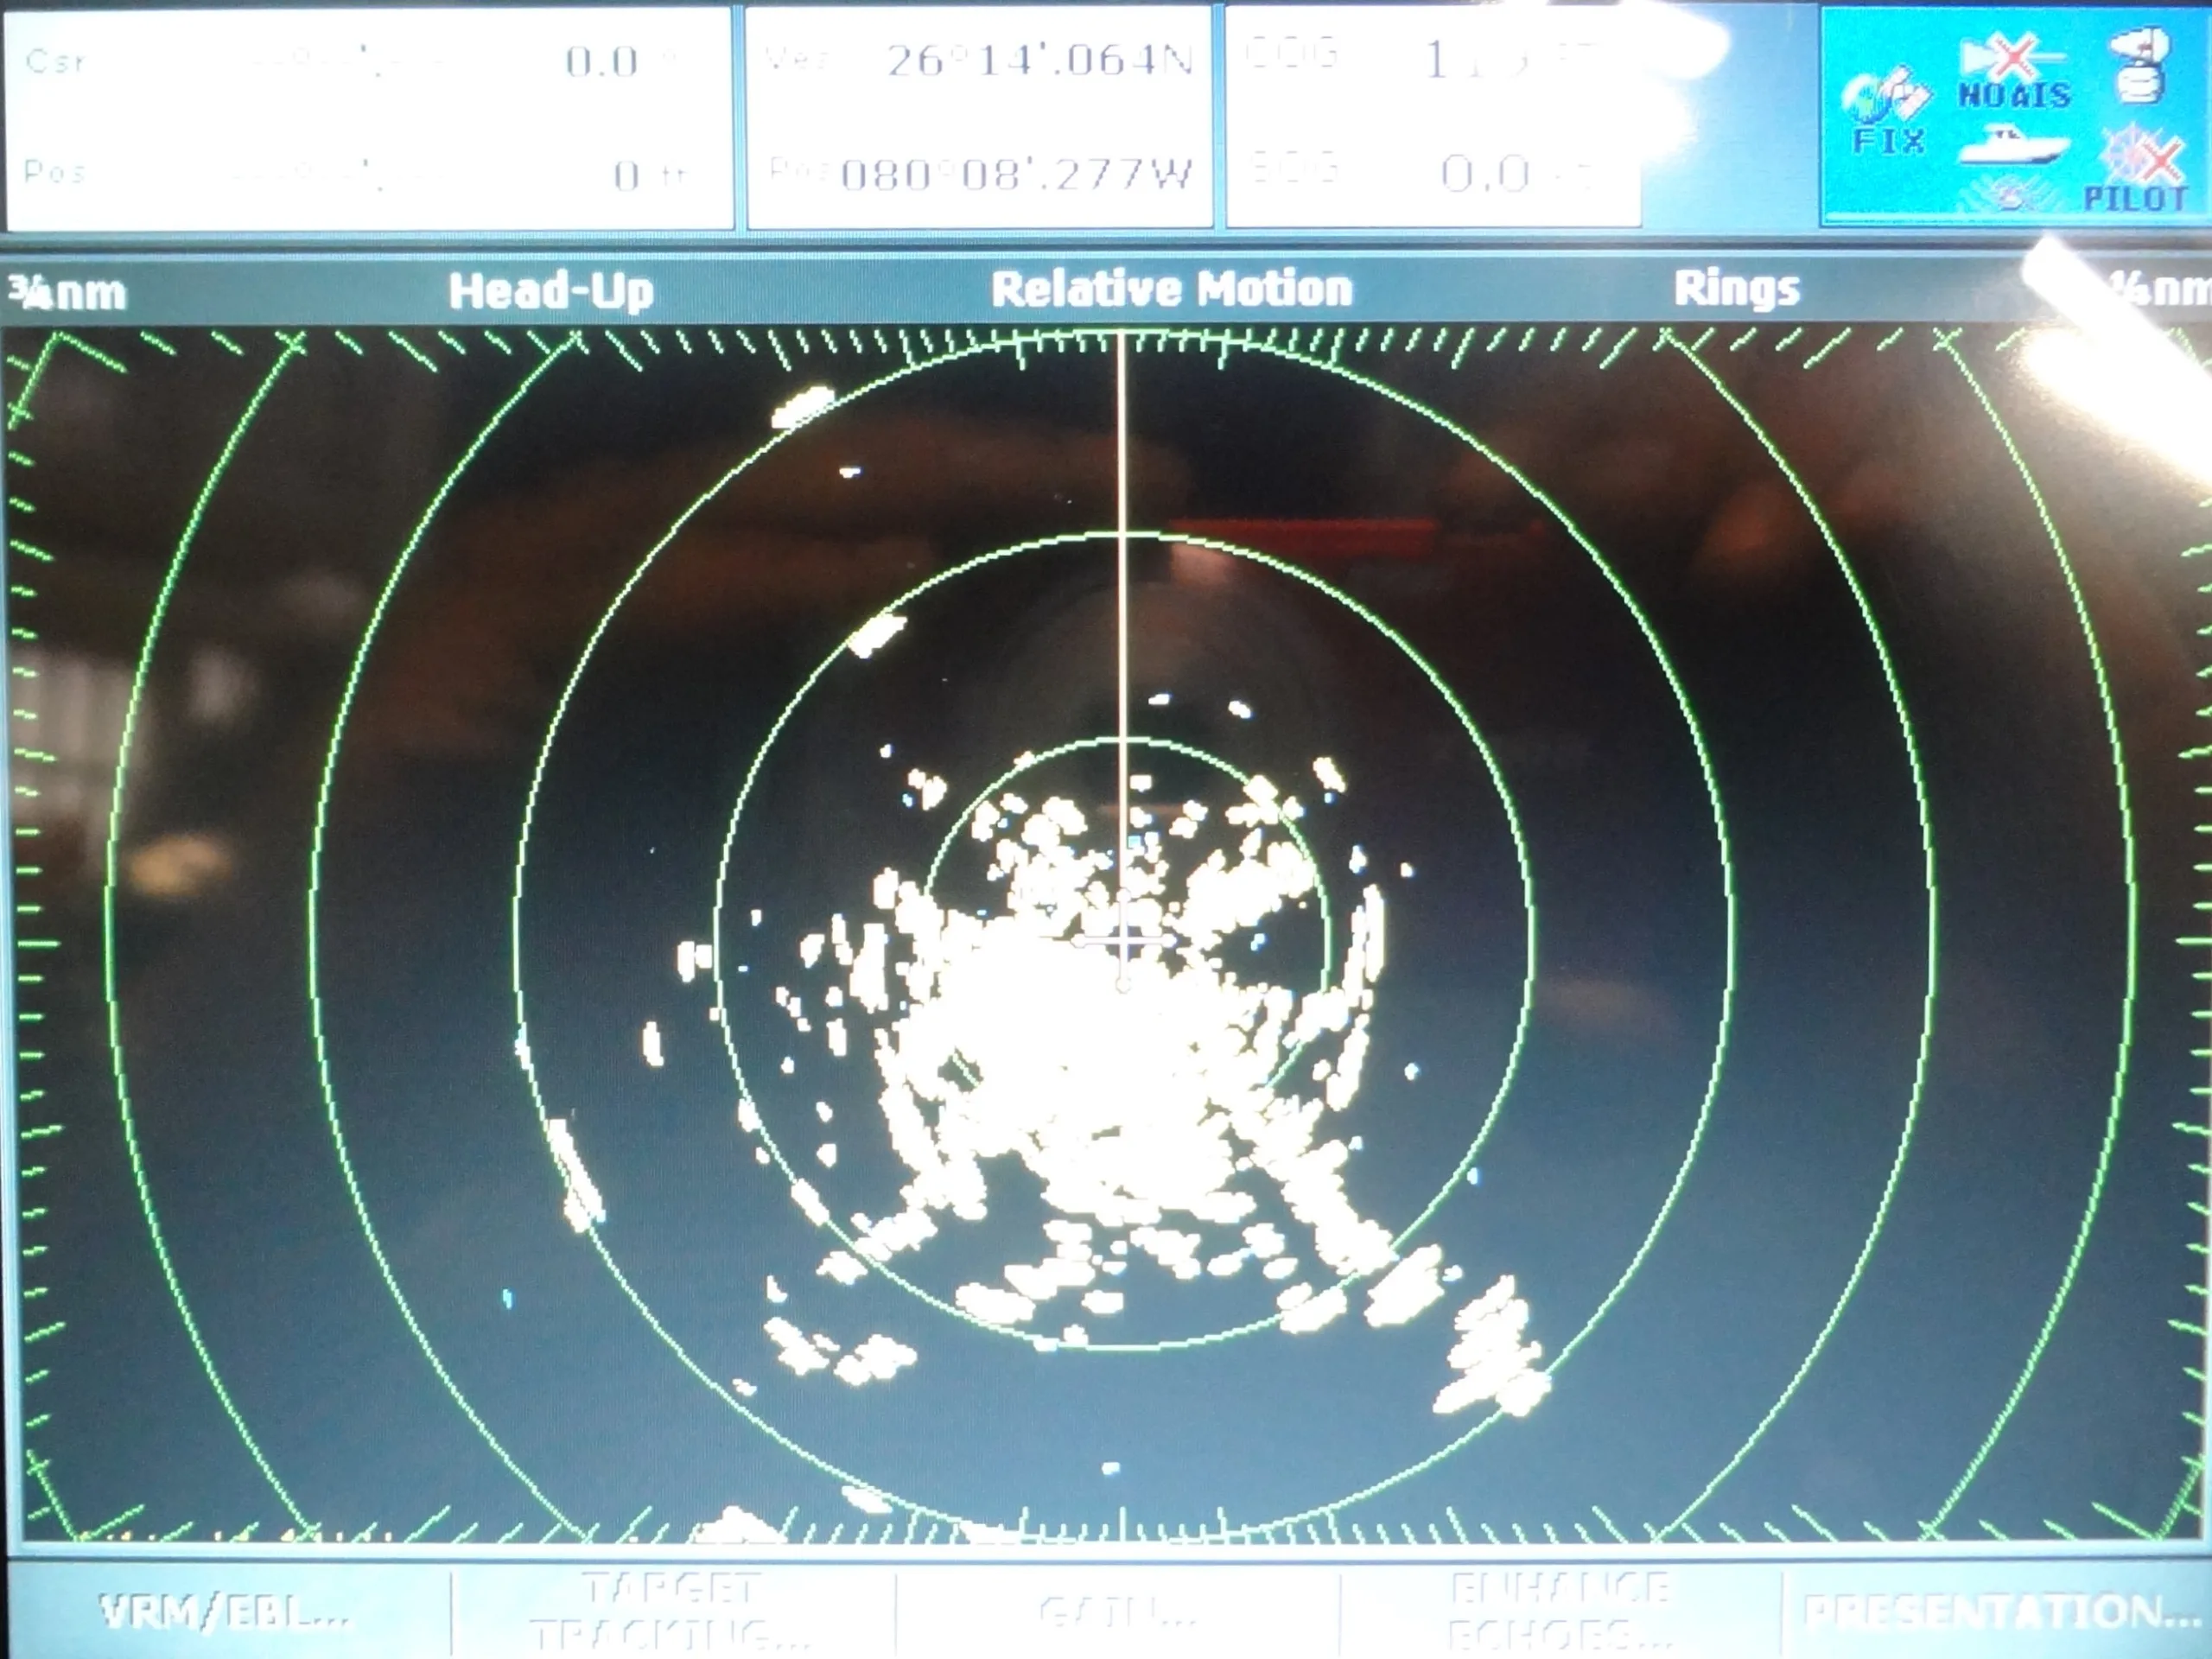2212x1659 pixels.
Task: Toggle the Rings display label
Action: tap(1736, 289)
